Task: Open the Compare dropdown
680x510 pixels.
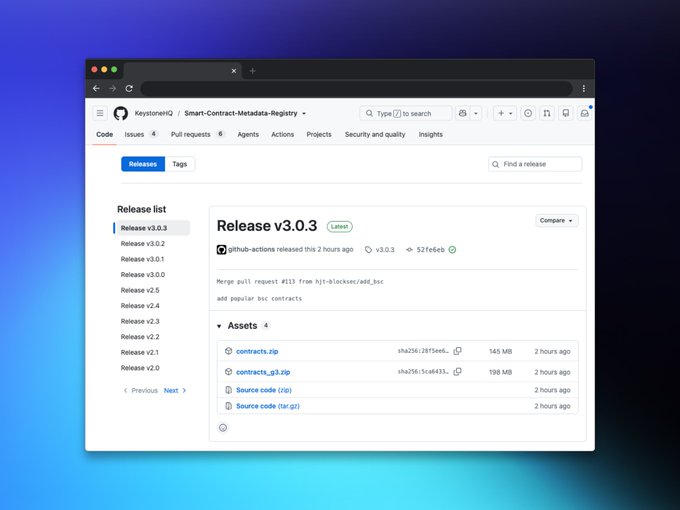Action: click(x=556, y=220)
